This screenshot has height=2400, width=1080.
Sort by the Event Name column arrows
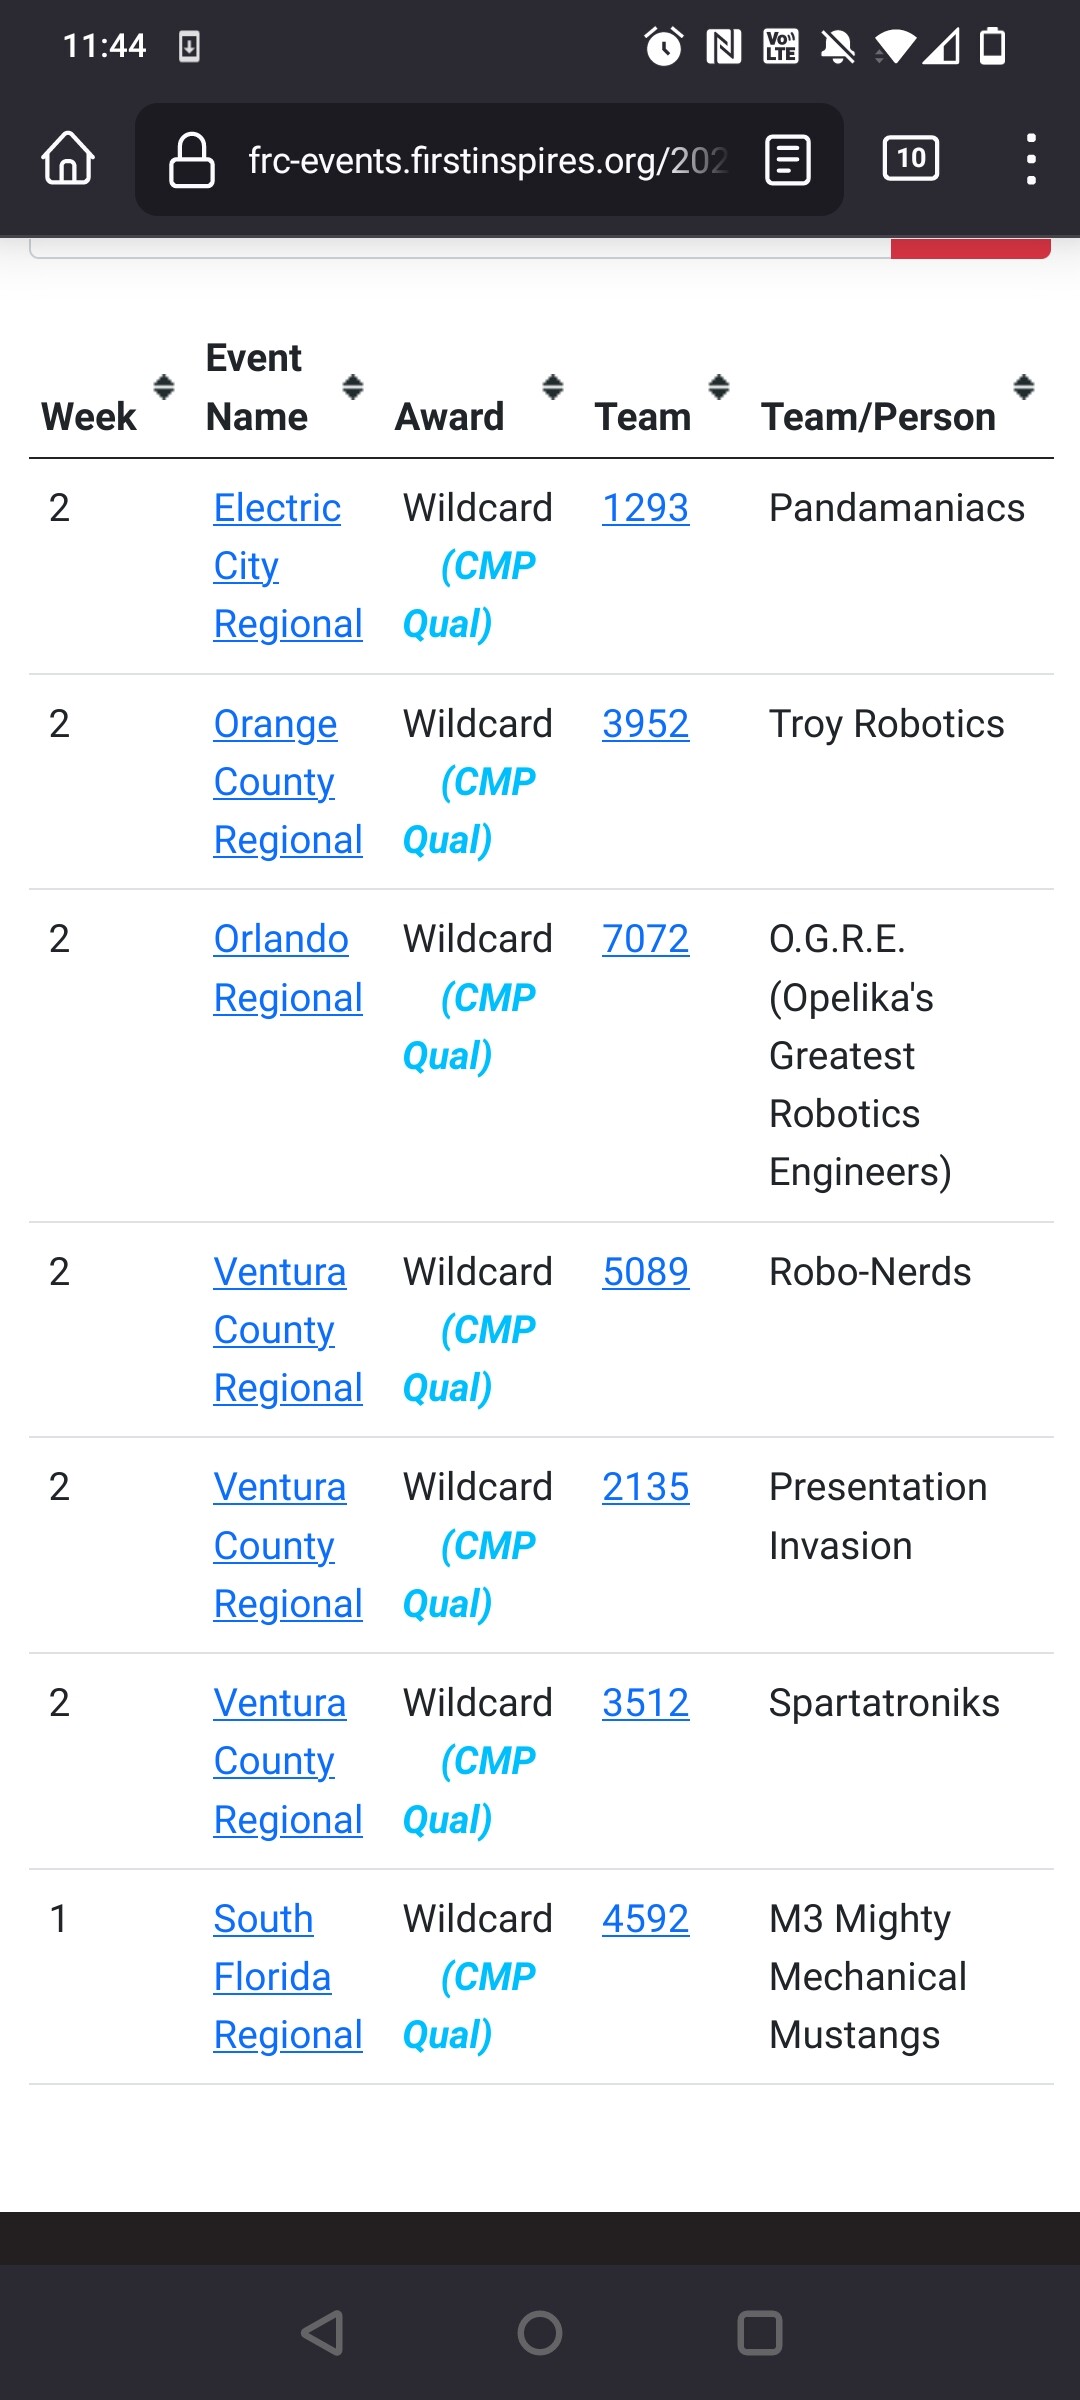click(x=352, y=387)
